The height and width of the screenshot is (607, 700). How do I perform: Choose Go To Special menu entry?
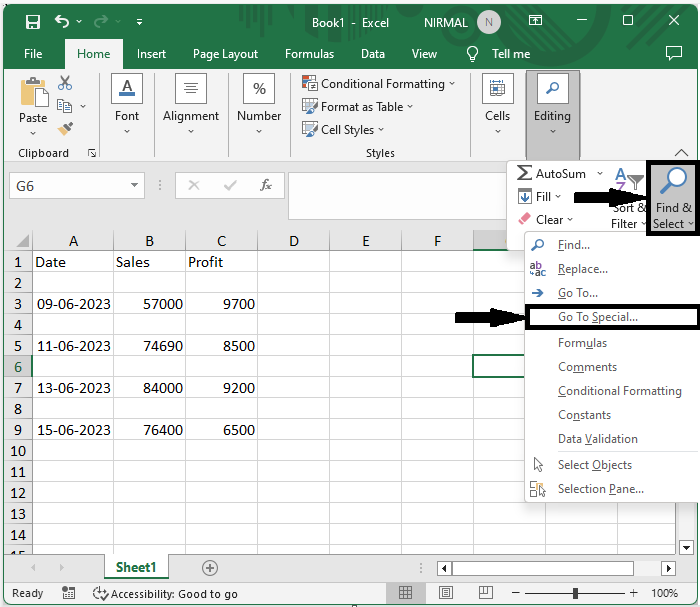(x=597, y=317)
